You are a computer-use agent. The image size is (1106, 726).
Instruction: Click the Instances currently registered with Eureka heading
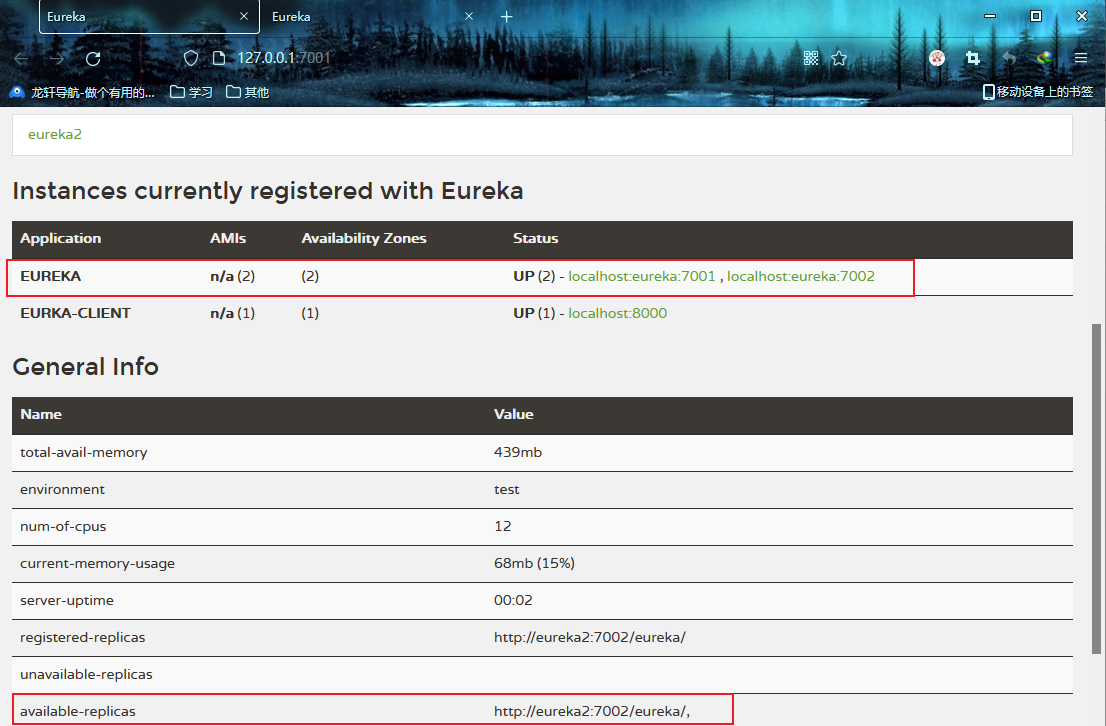268,191
